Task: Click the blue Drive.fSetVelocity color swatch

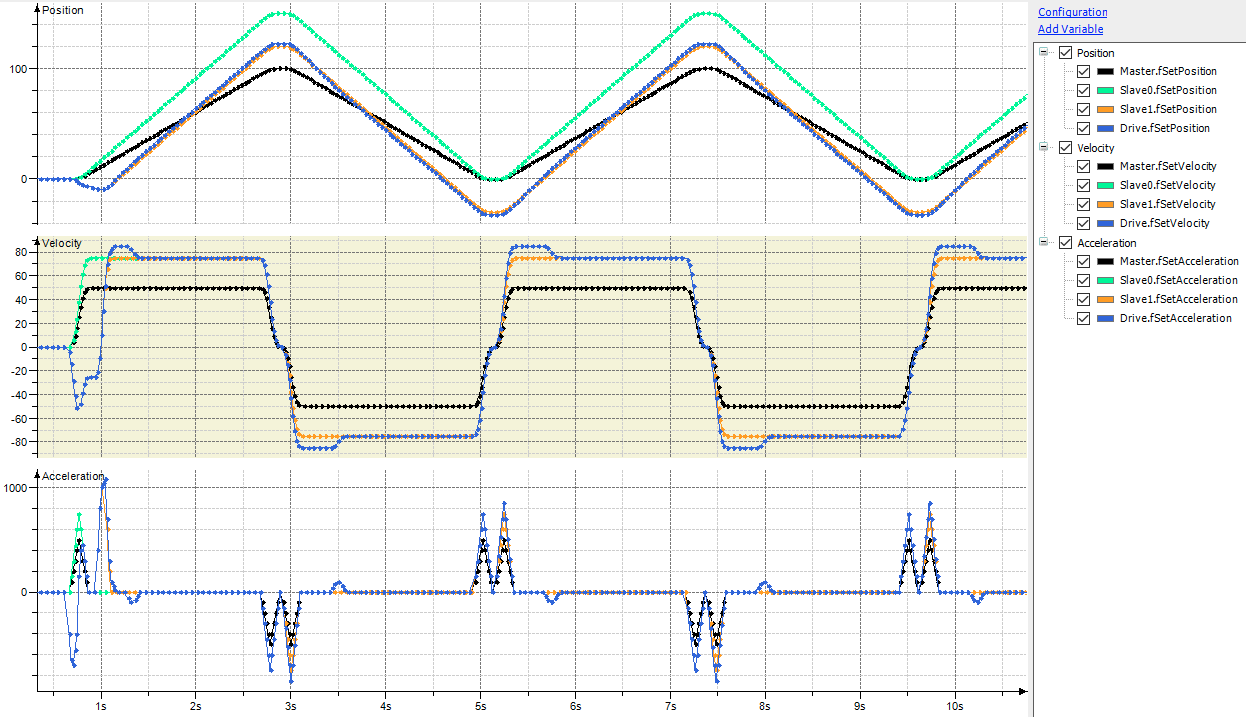Action: 1105,224
